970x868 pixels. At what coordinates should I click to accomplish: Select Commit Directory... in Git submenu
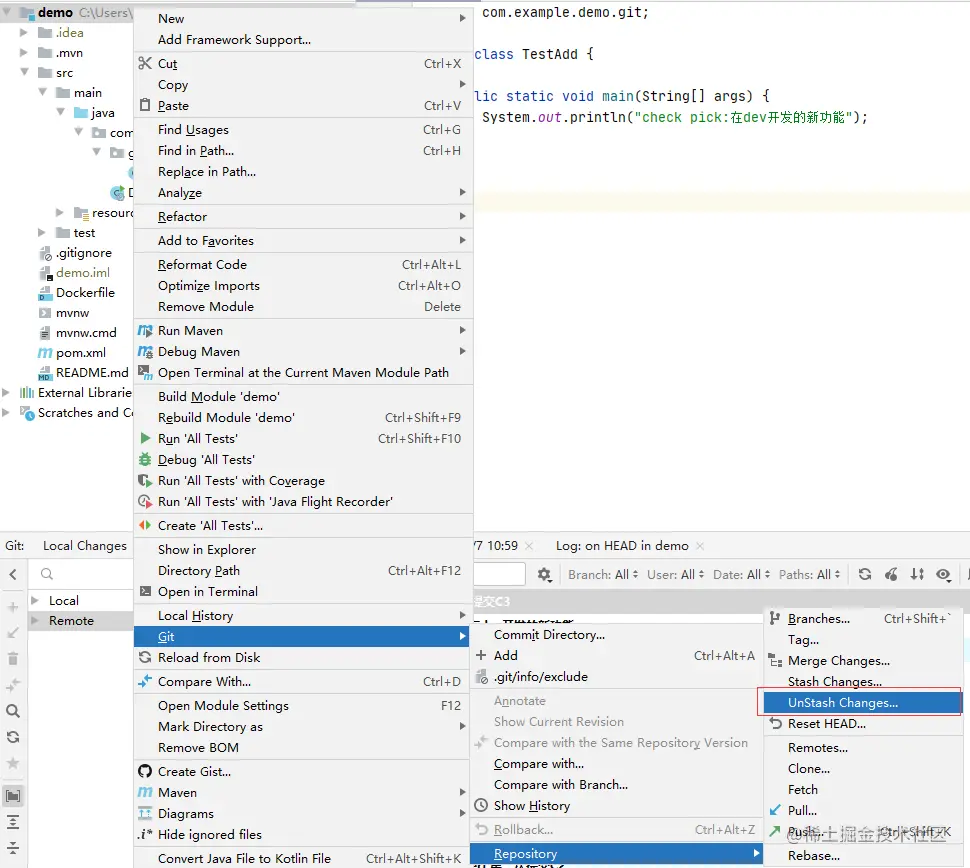point(616,634)
